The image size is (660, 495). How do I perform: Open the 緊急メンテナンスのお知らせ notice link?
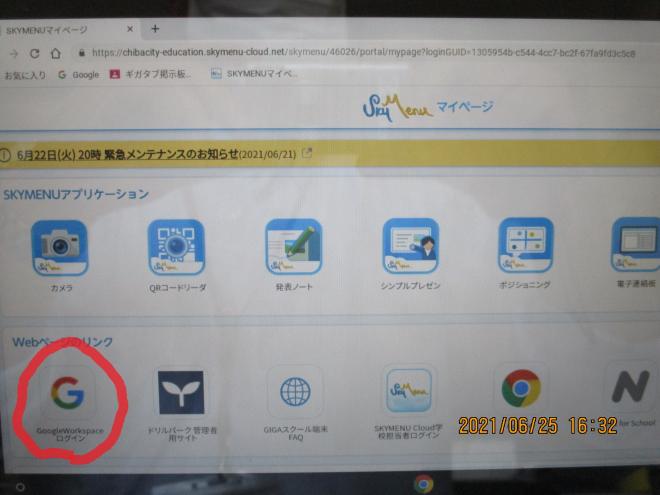[156, 154]
